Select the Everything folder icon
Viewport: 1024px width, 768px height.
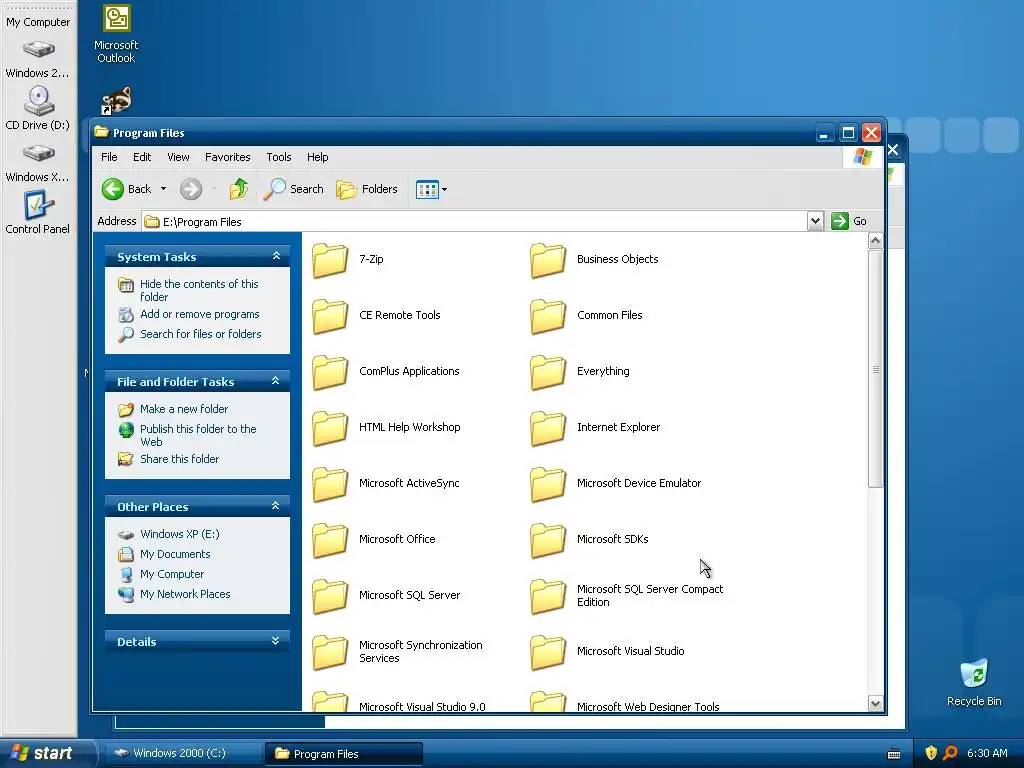(x=548, y=372)
